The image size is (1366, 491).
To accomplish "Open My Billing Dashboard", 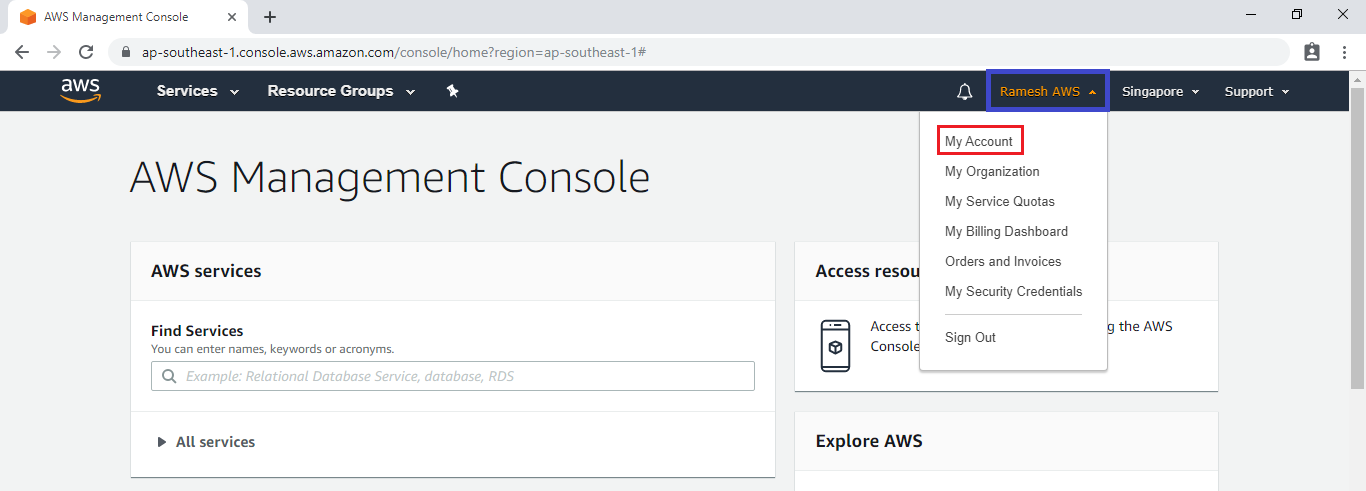I will coord(1006,231).
